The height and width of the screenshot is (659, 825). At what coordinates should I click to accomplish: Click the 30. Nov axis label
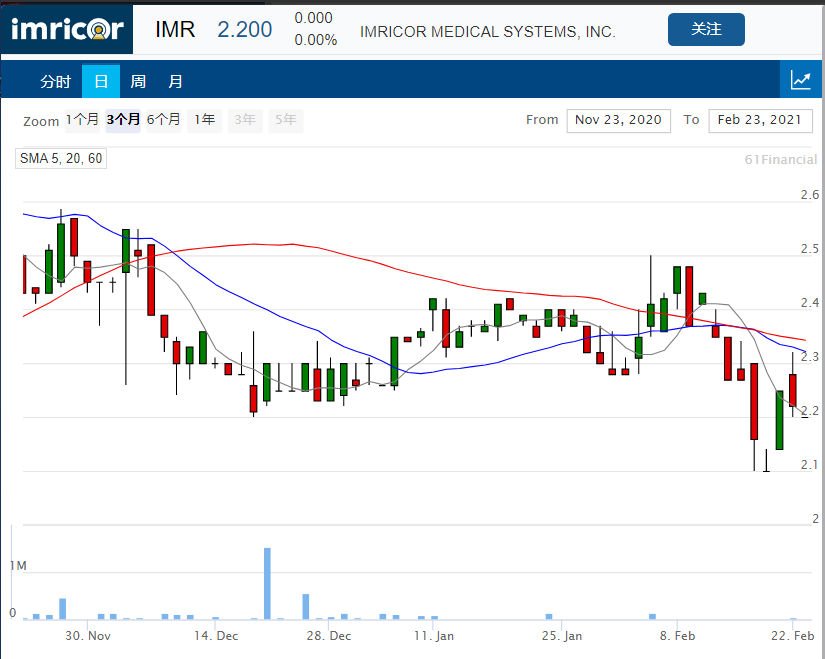[88, 635]
